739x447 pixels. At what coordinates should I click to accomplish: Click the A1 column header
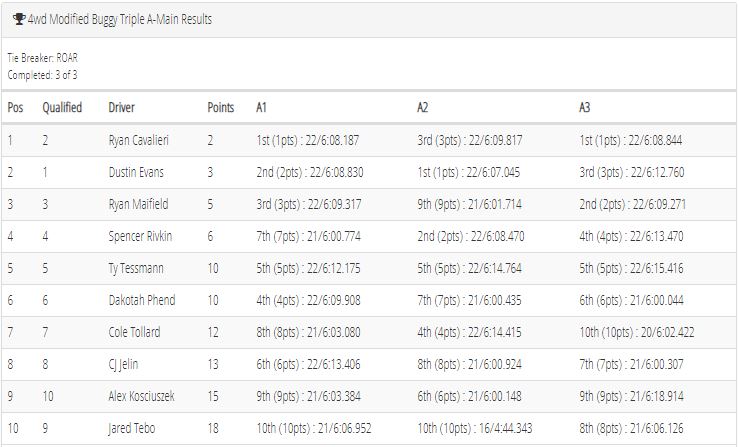tap(262, 108)
